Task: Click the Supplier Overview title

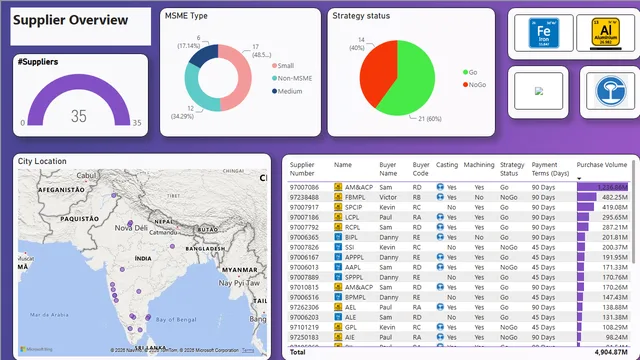Action: [71, 20]
